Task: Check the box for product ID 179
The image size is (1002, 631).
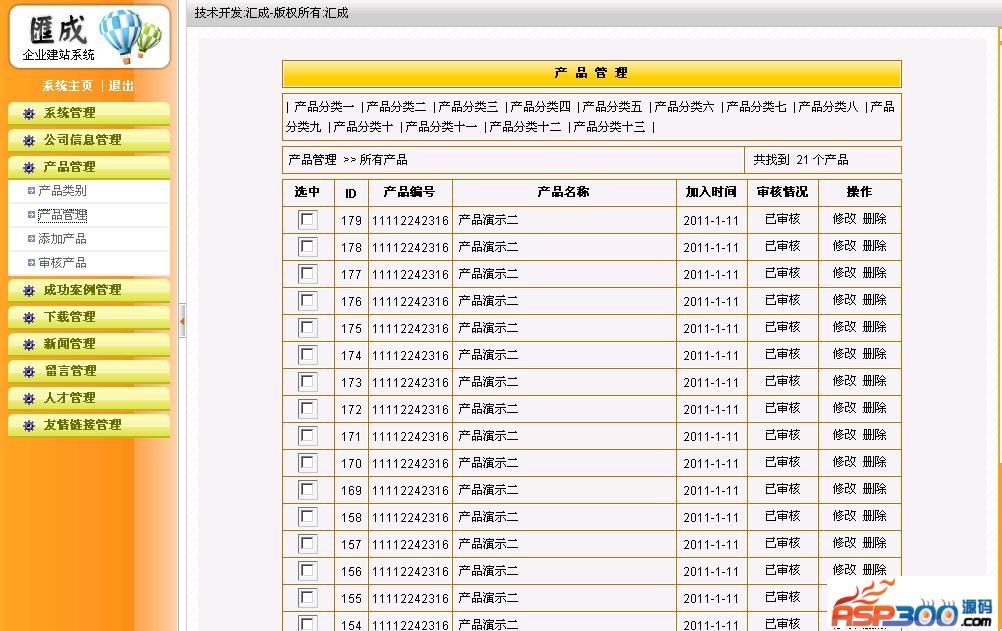Action: [x=308, y=220]
